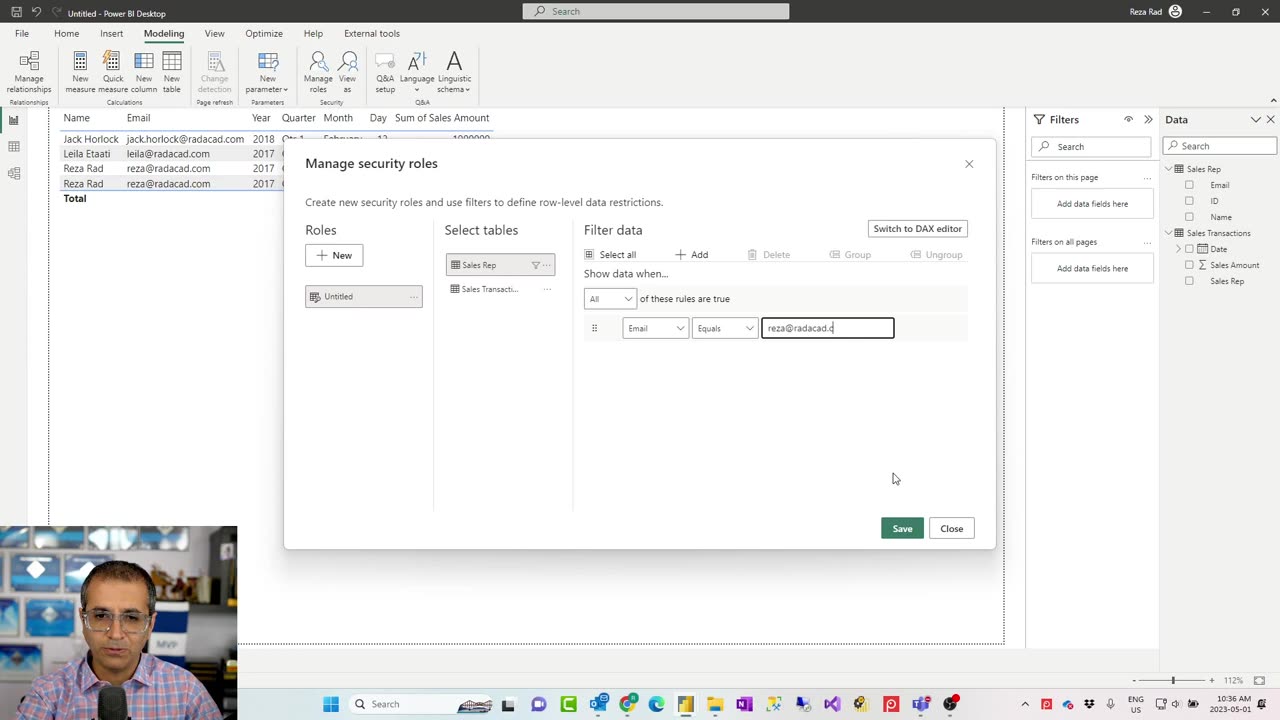The image size is (1280, 720).
Task: Open the File menu
Action: [x=22, y=33]
